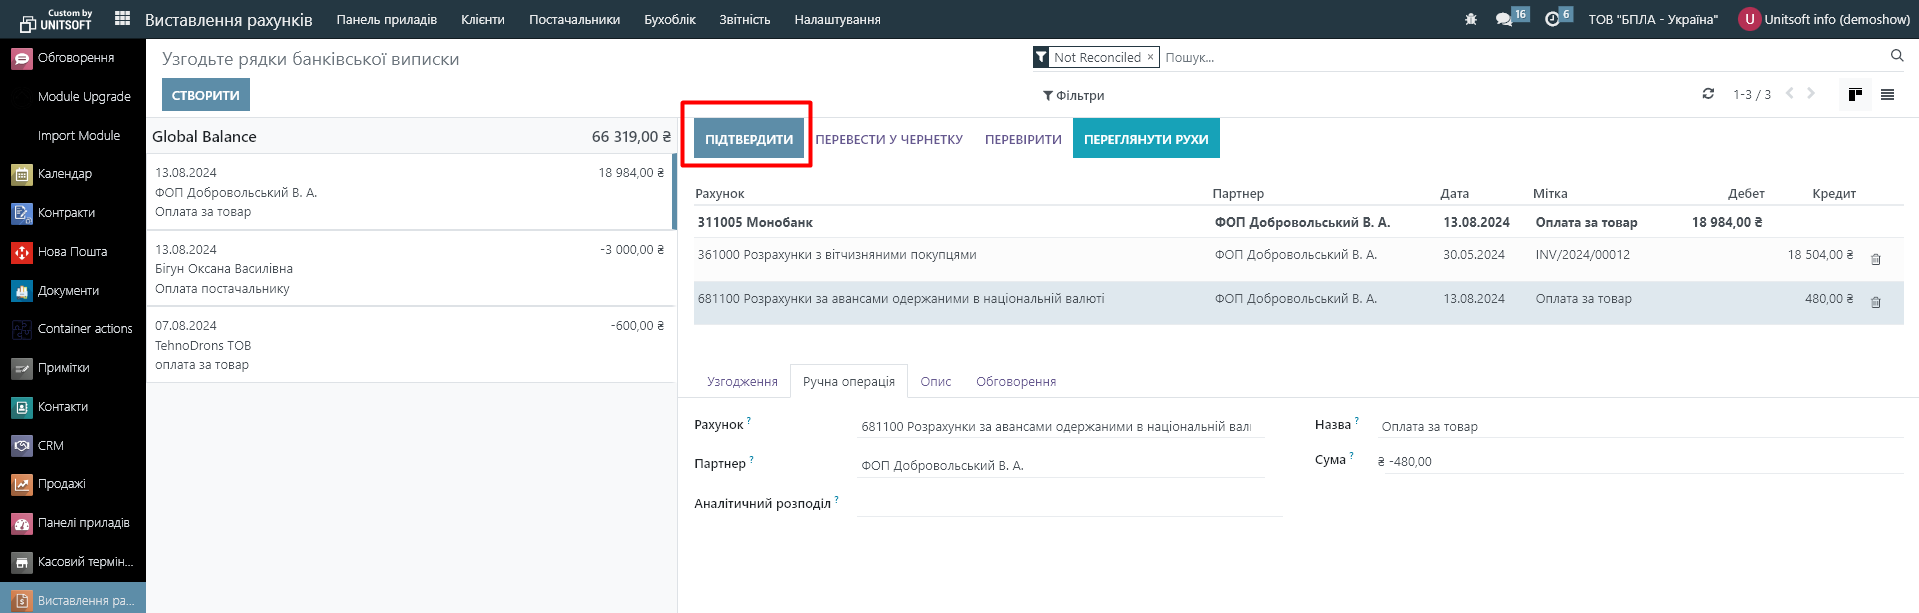
Task: Click the ПІДТВЕРДИТИ button
Action: 748,139
